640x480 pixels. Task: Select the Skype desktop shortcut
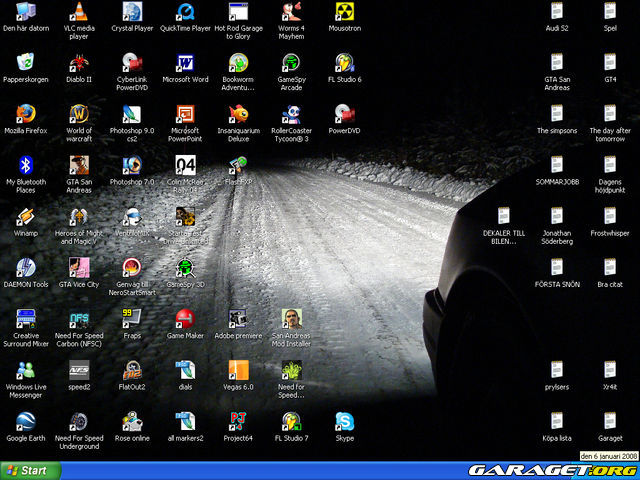(x=344, y=422)
